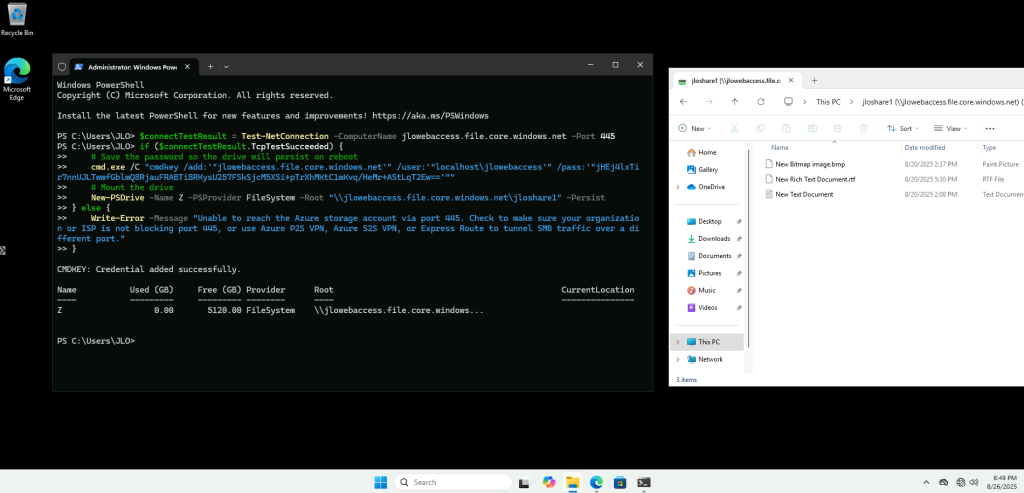
Task: Open Music pinned folder
Action: 707,290
